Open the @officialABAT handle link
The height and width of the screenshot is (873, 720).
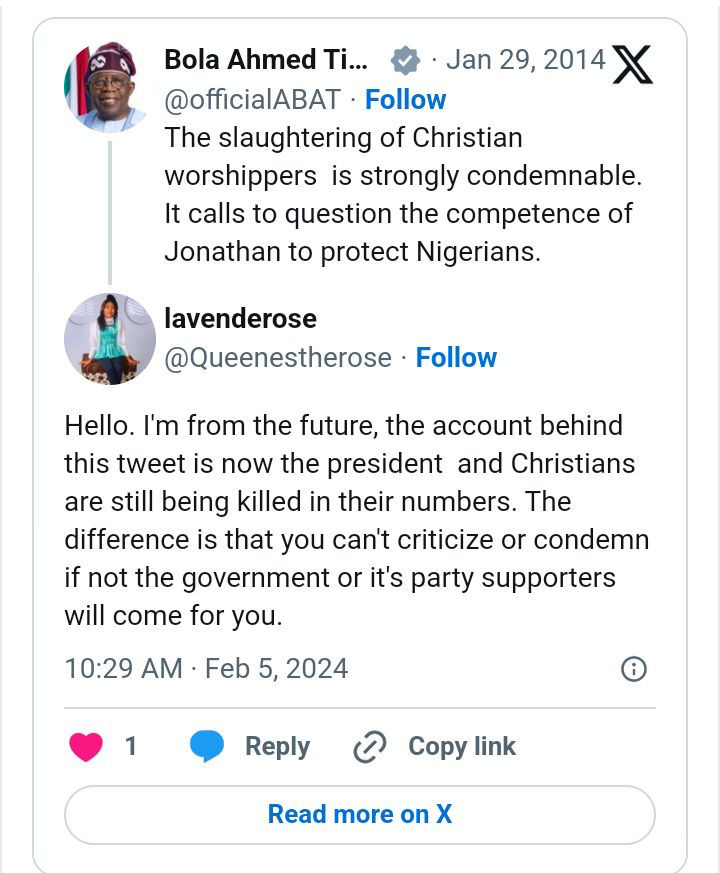click(252, 100)
